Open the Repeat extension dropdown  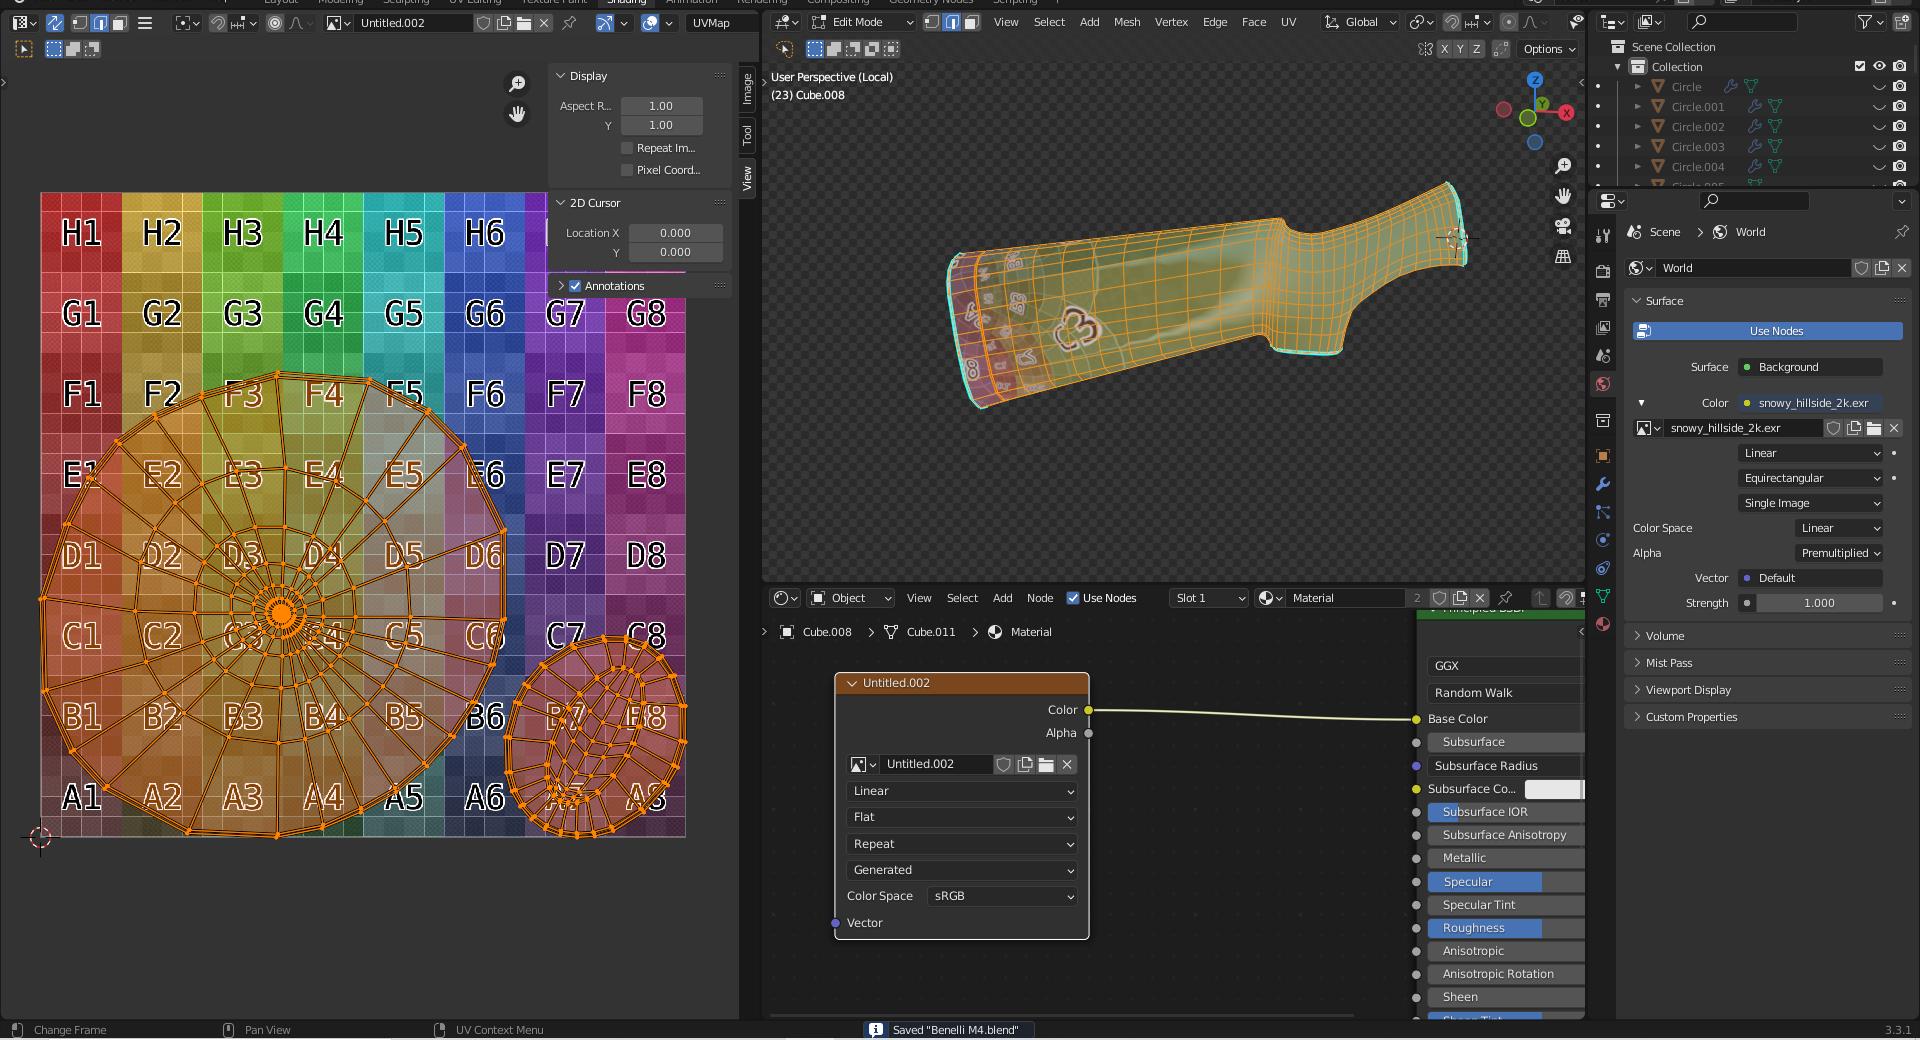(x=962, y=844)
